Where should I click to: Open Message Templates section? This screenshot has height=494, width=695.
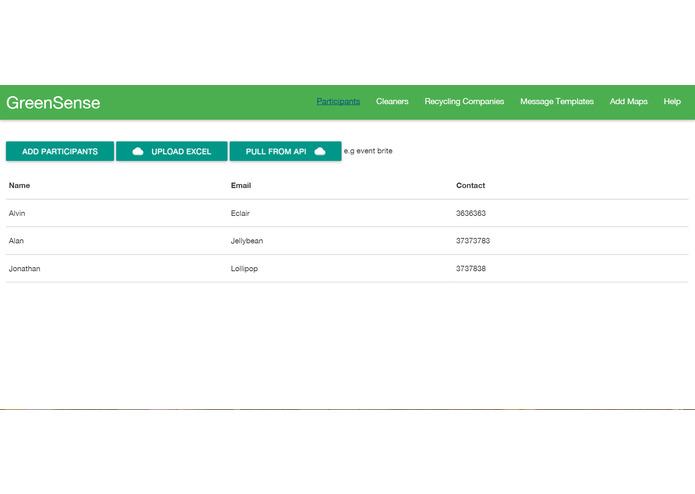557,101
